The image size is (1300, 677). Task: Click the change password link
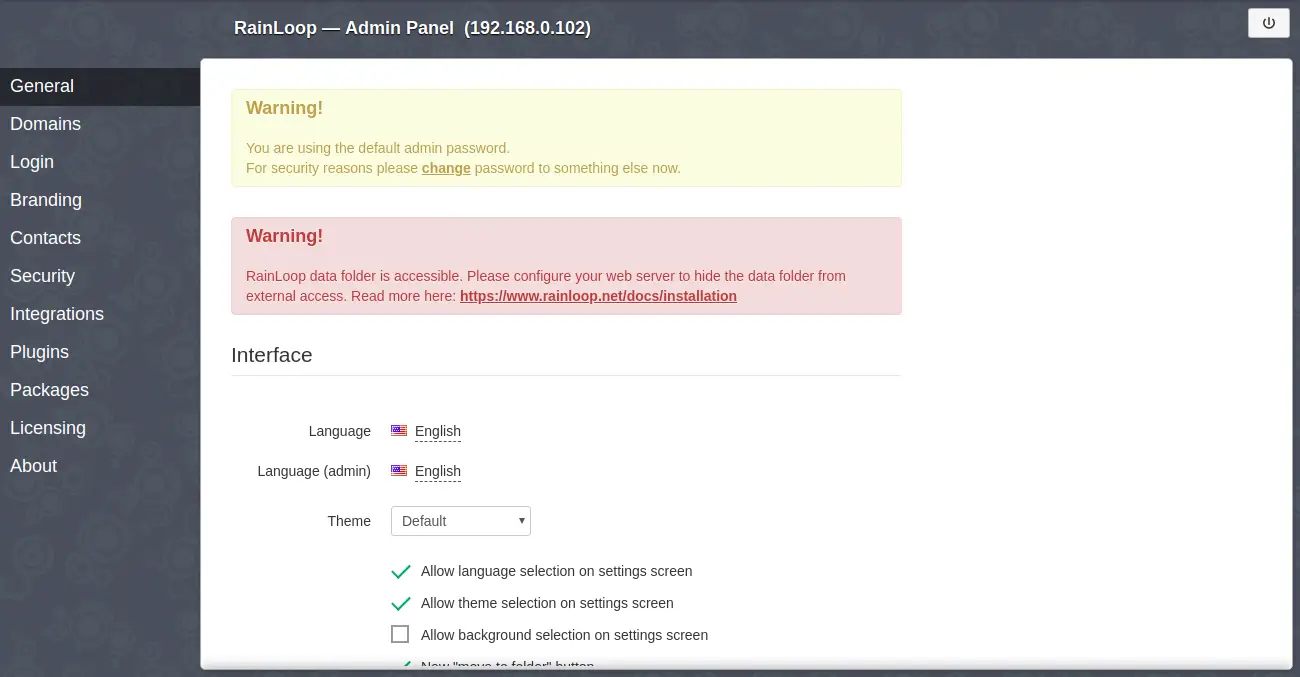446,168
